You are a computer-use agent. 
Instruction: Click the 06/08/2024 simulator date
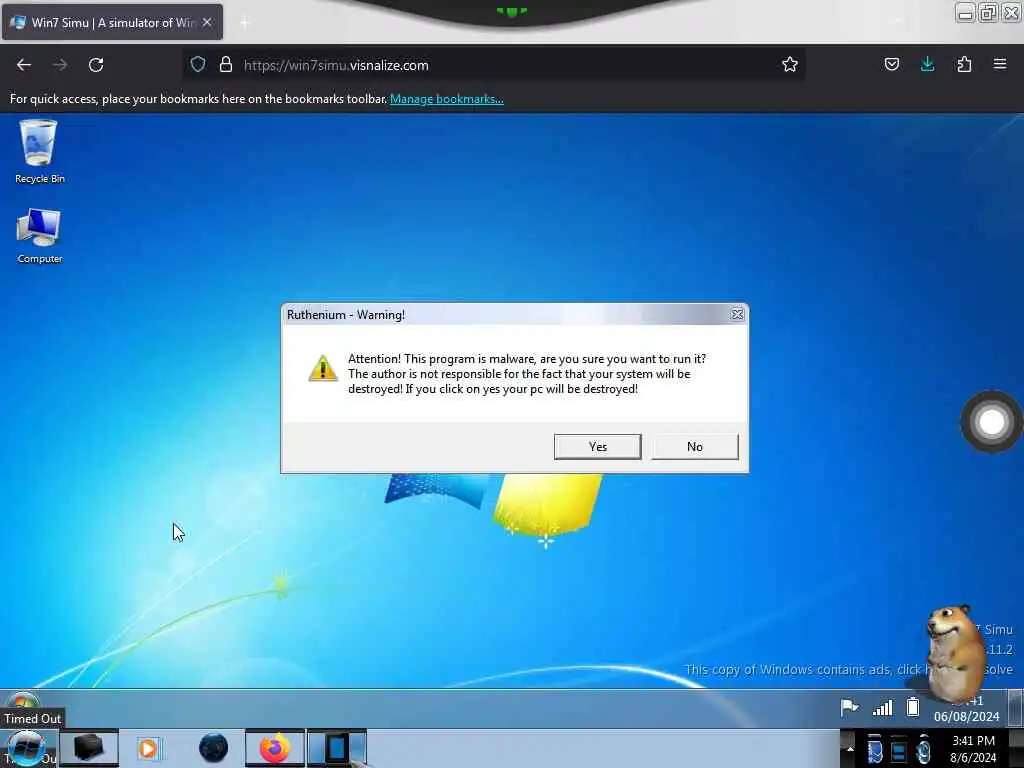(967, 716)
